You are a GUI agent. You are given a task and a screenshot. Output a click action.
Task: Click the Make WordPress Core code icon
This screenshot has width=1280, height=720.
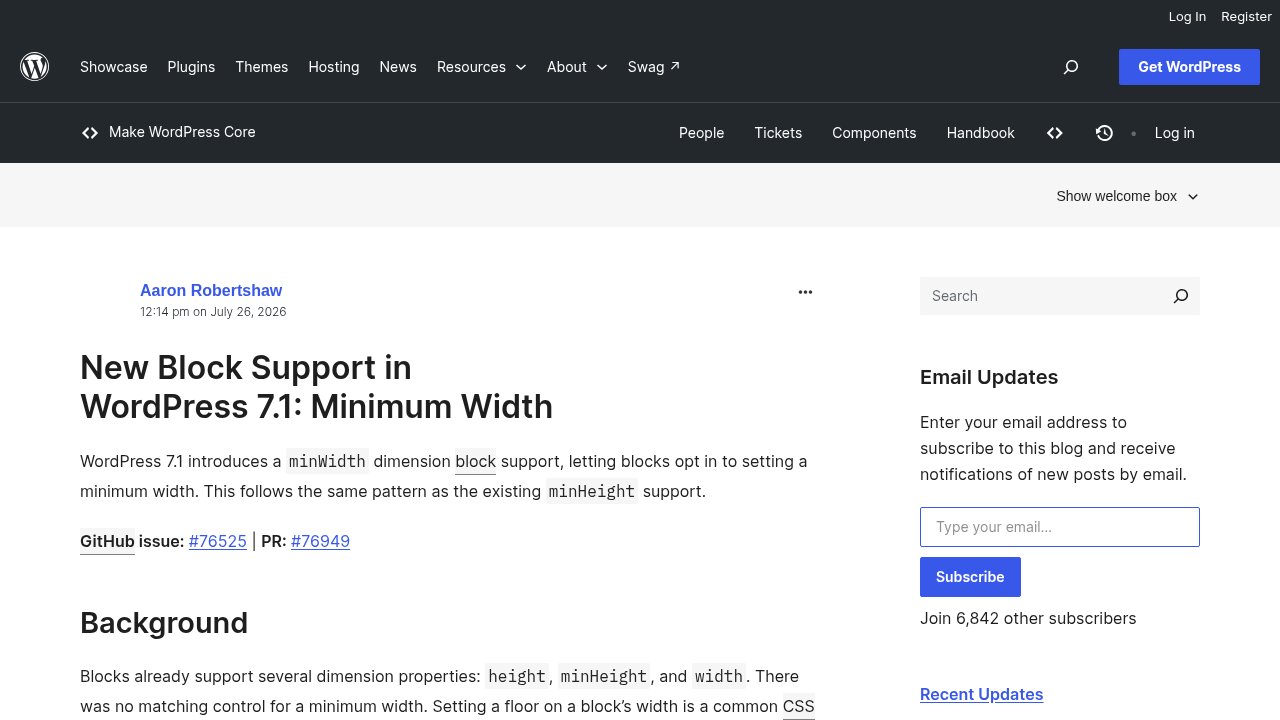(90, 133)
